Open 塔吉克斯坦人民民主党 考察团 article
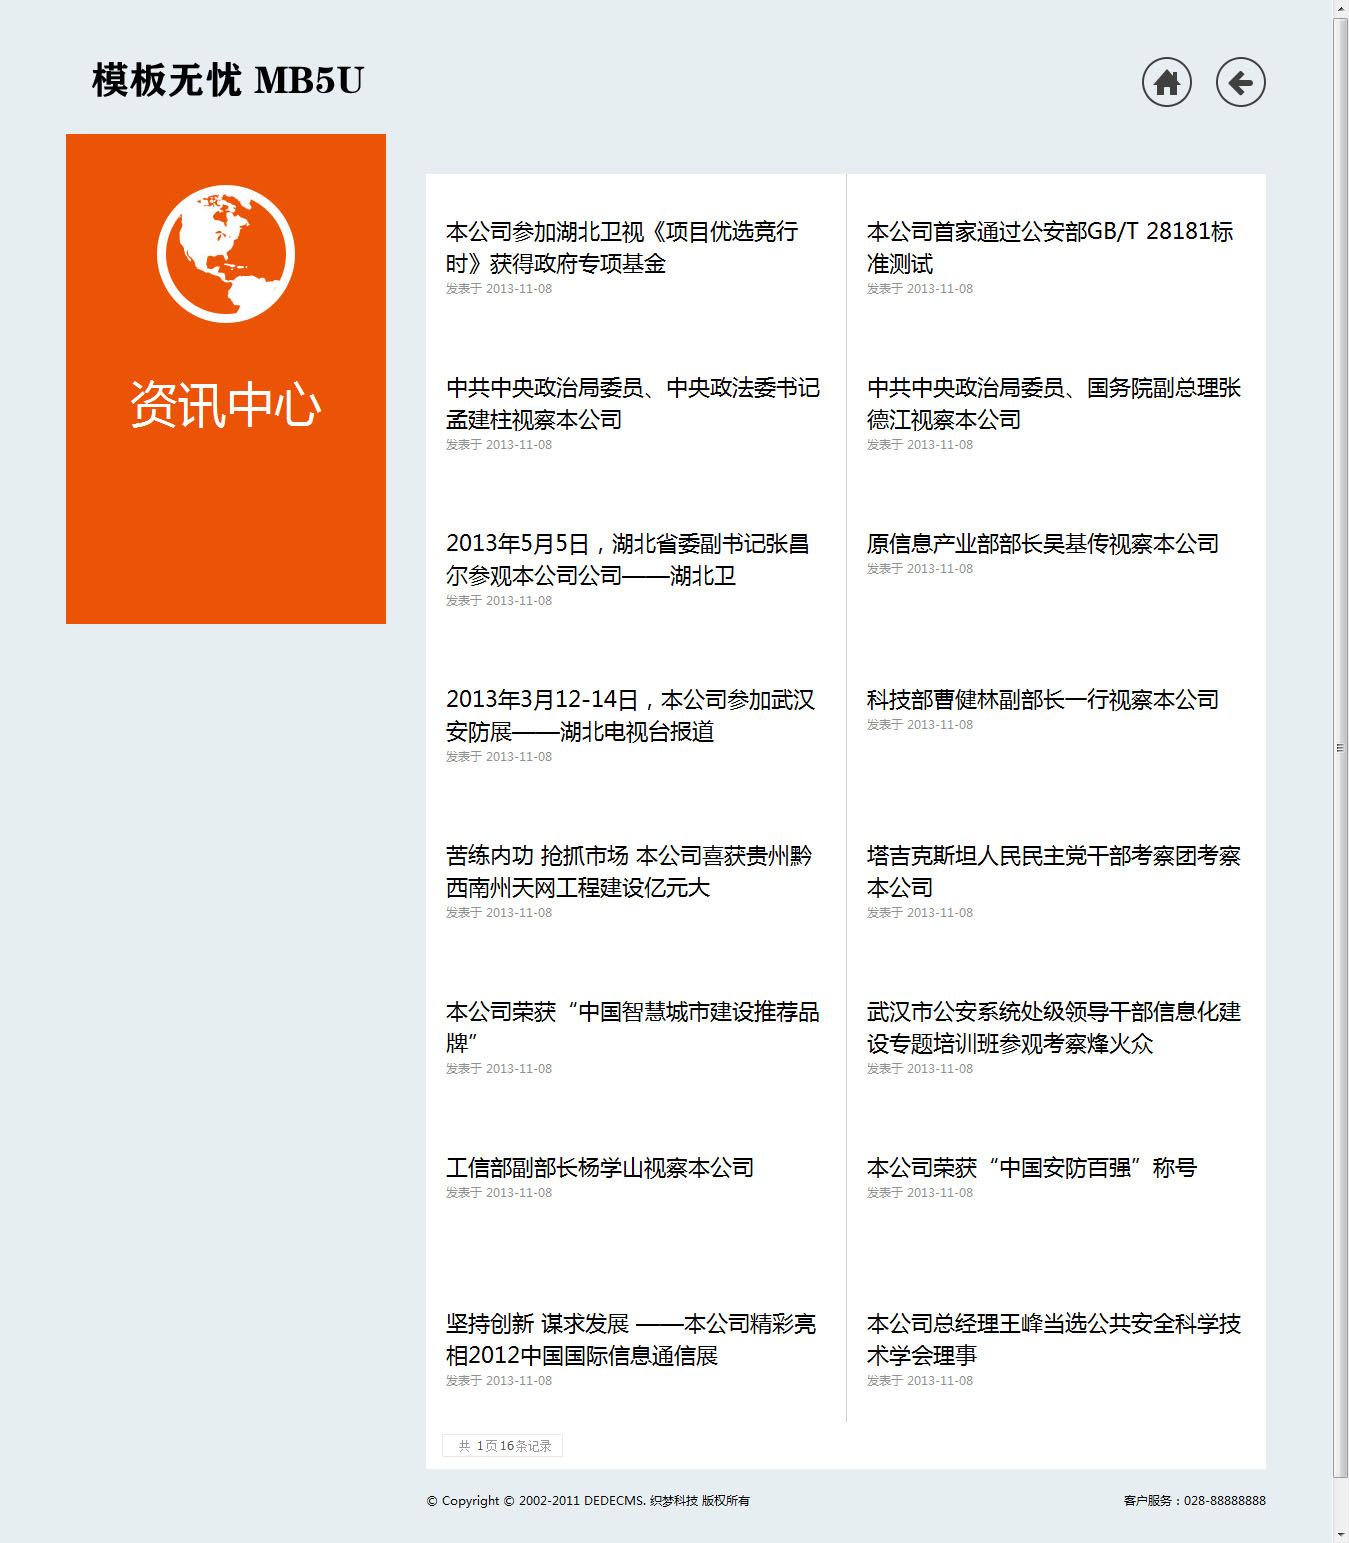This screenshot has width=1349, height=1543. pos(1053,871)
